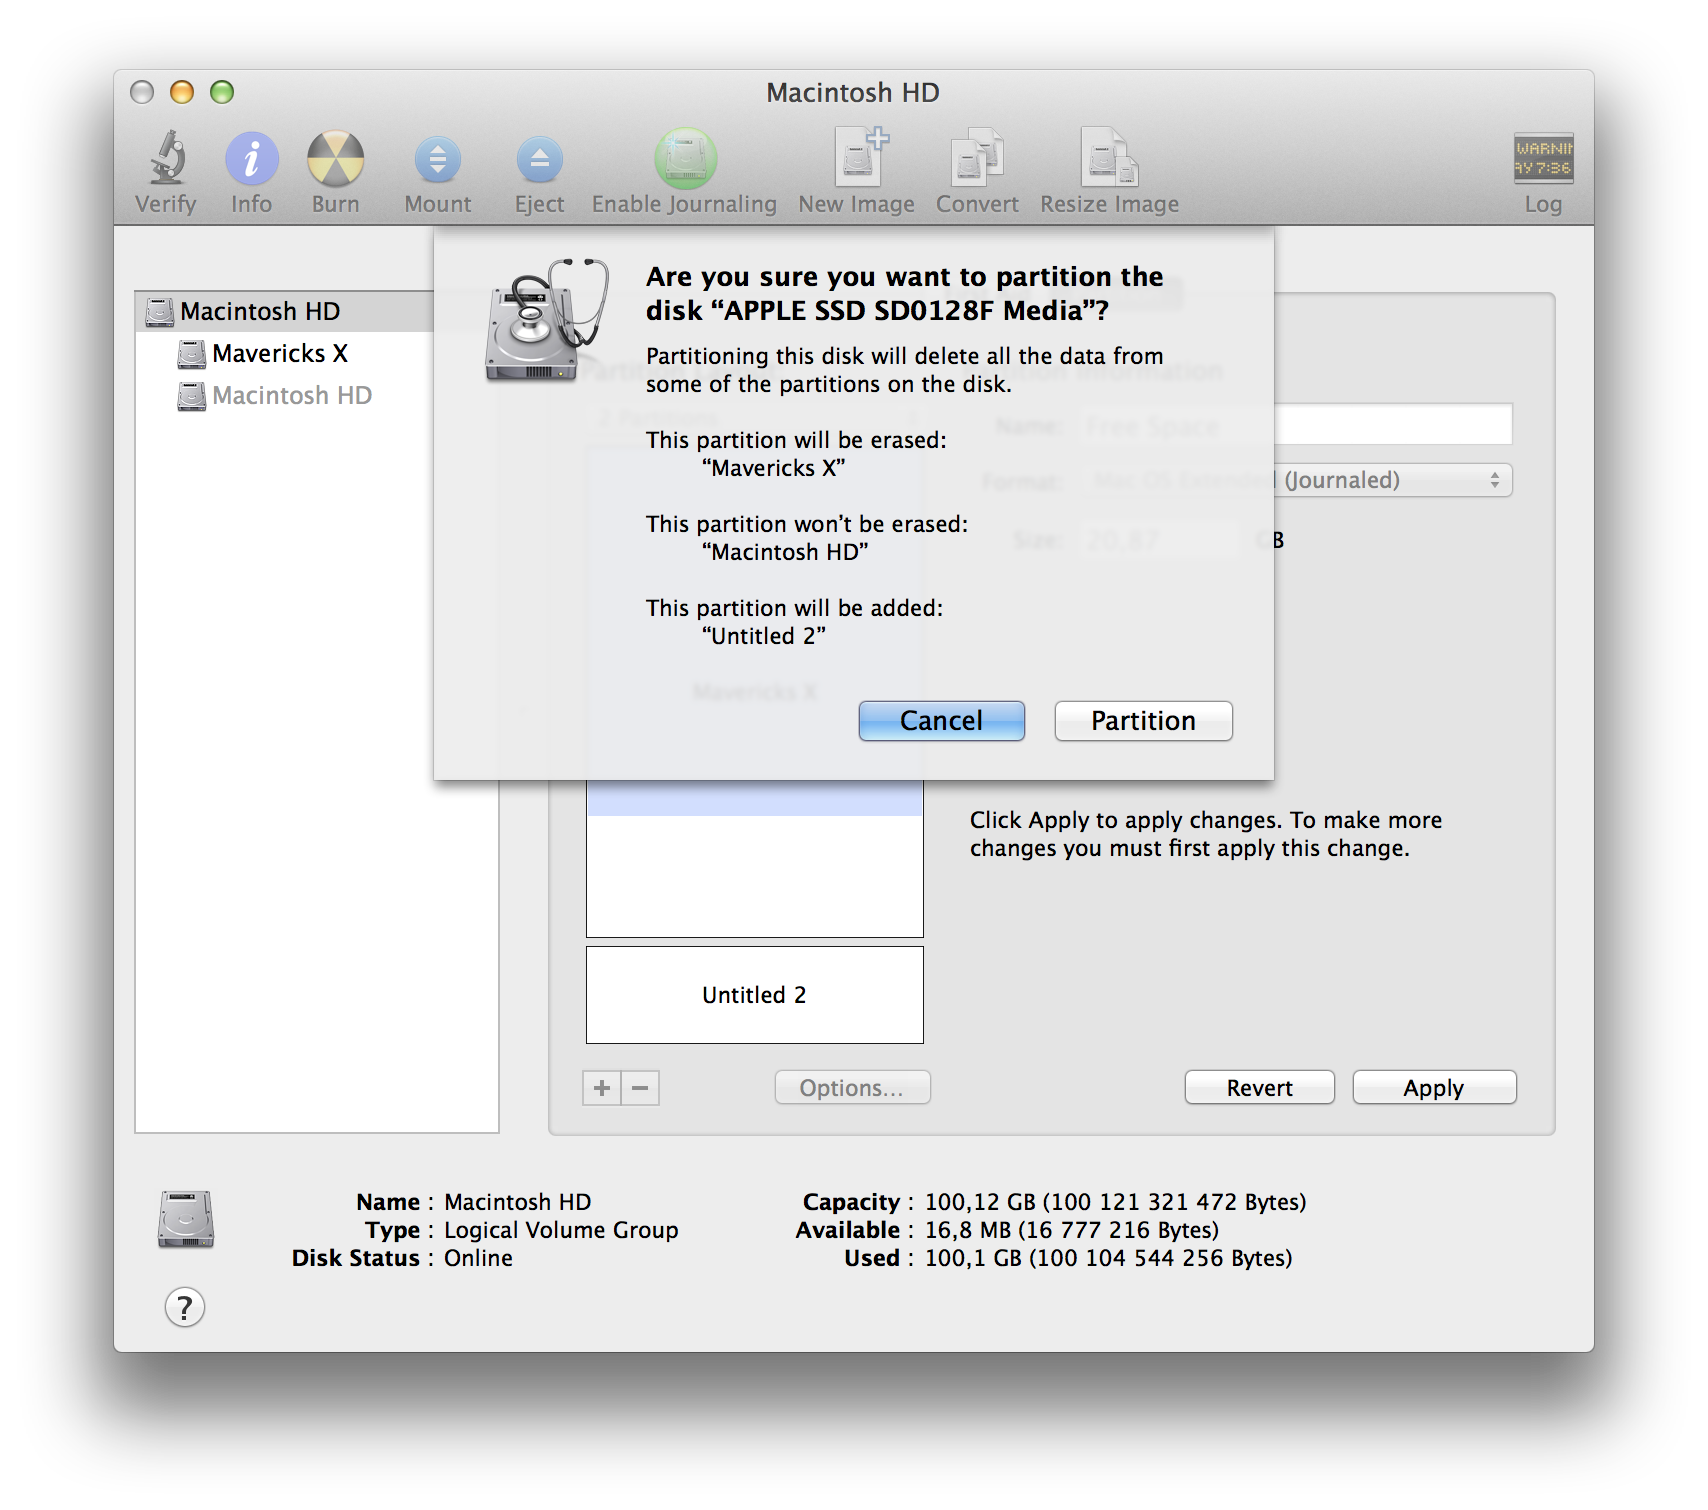This screenshot has width=1708, height=1510.
Task: Click top-level Macintosh HD disk icon in sidebar
Action: (159, 312)
